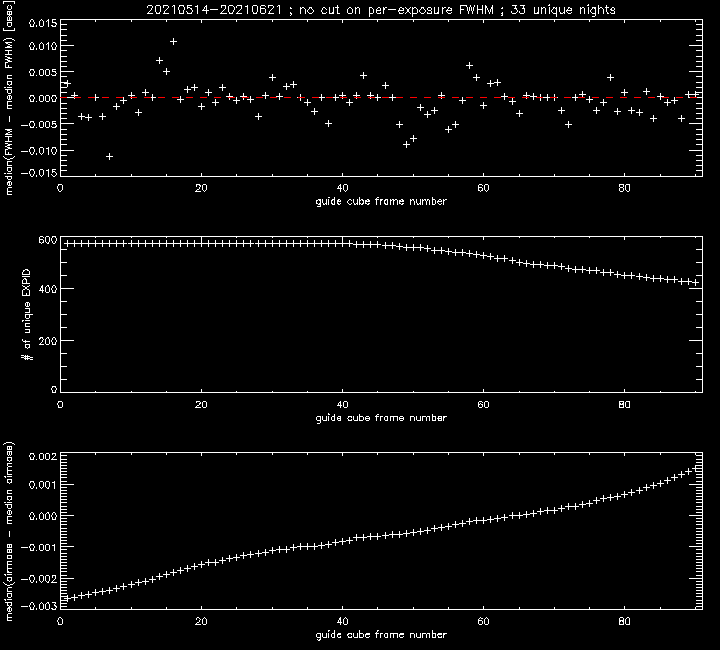
Task: Click x-axis tick '20' of the FWHM plot
Action: point(201,188)
